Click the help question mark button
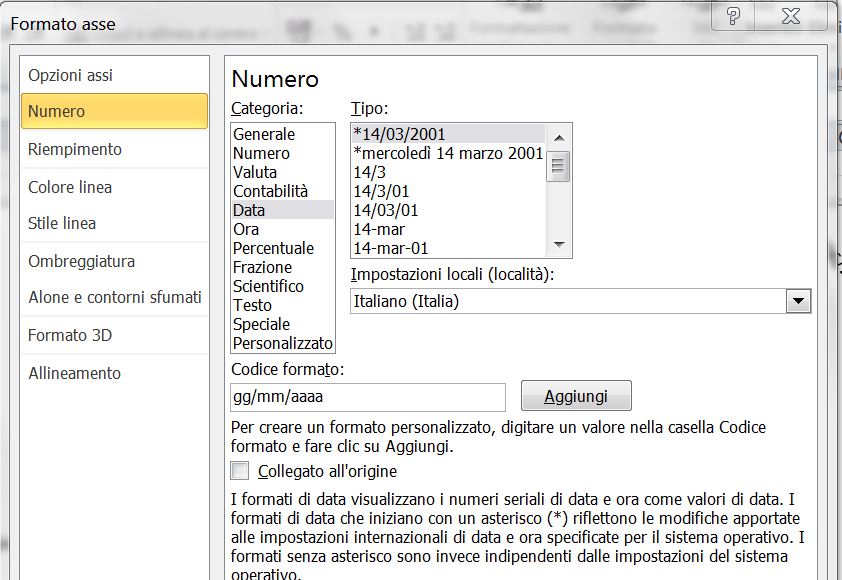This screenshot has width=842, height=580. click(x=735, y=16)
